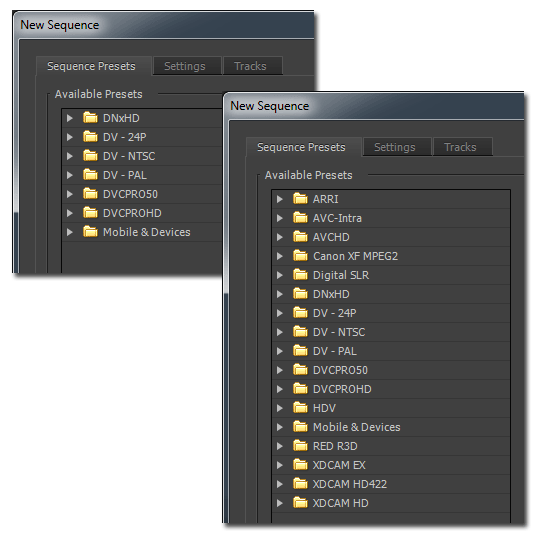Expand Mobile & Devices arrow in the front window

[280, 427]
